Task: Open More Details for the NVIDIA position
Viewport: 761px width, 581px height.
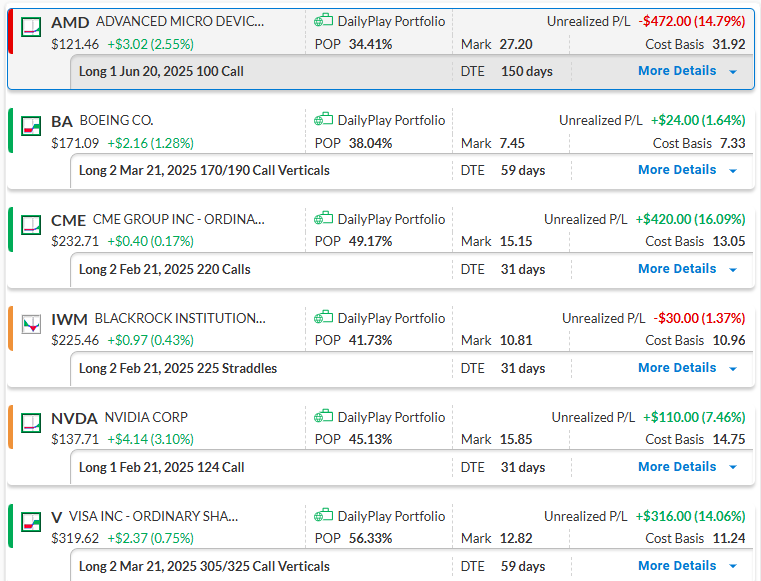Action: pyautogui.click(x=677, y=467)
